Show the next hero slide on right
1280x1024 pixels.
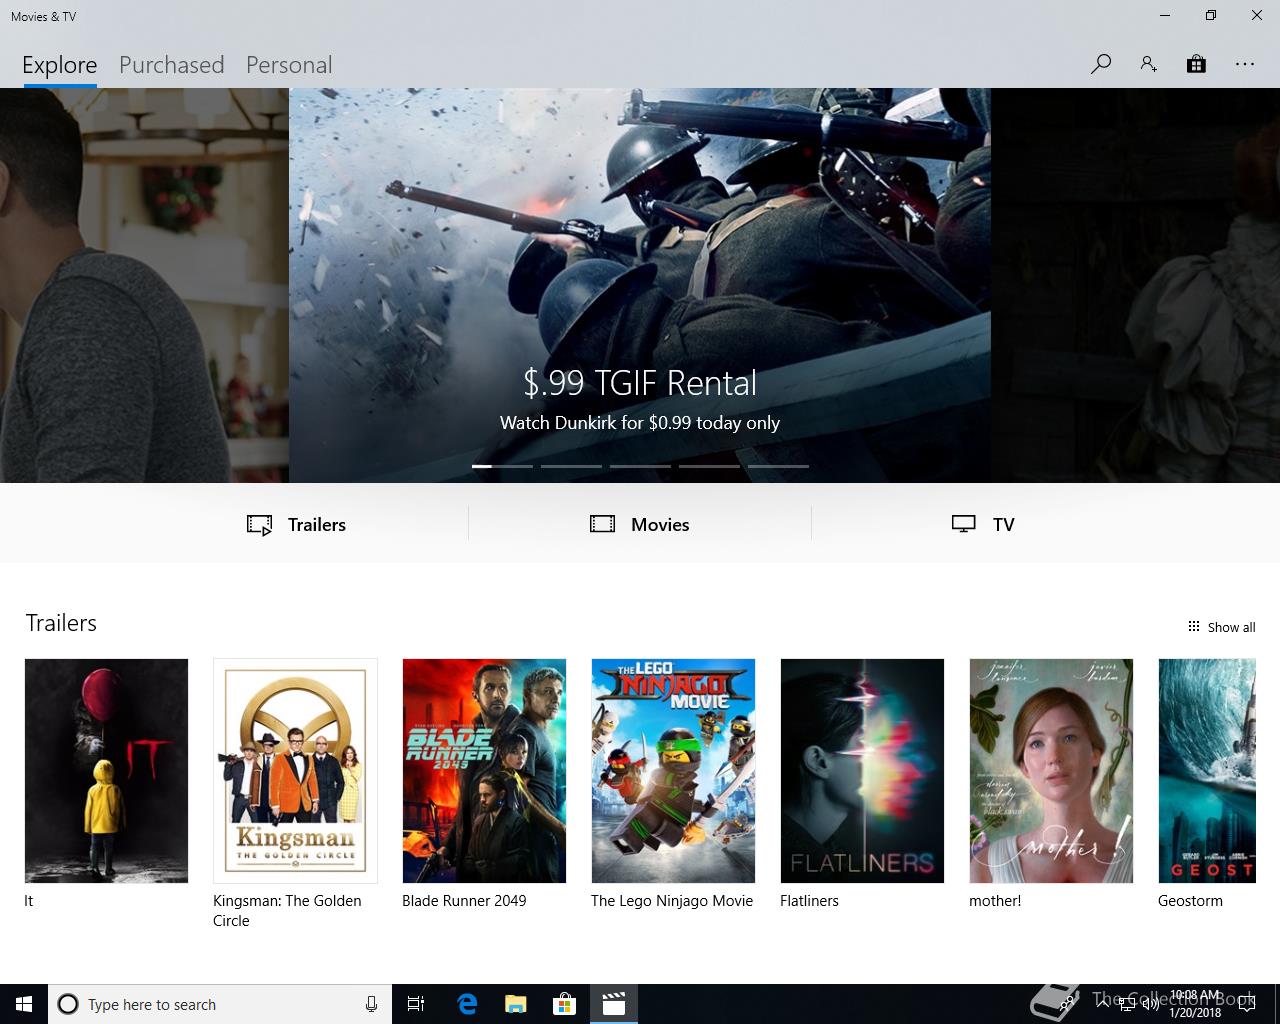(x=1135, y=285)
